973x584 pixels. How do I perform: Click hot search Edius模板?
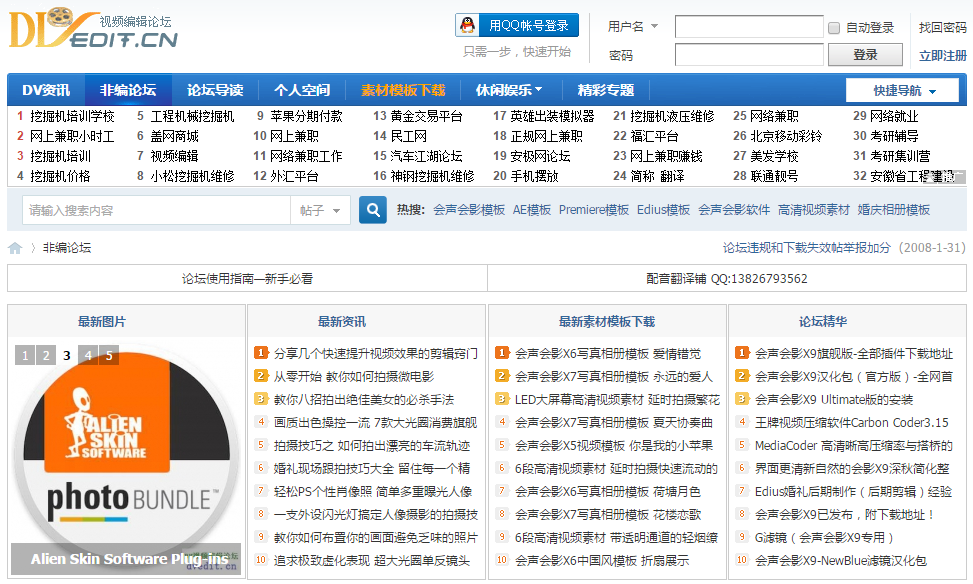click(x=663, y=210)
